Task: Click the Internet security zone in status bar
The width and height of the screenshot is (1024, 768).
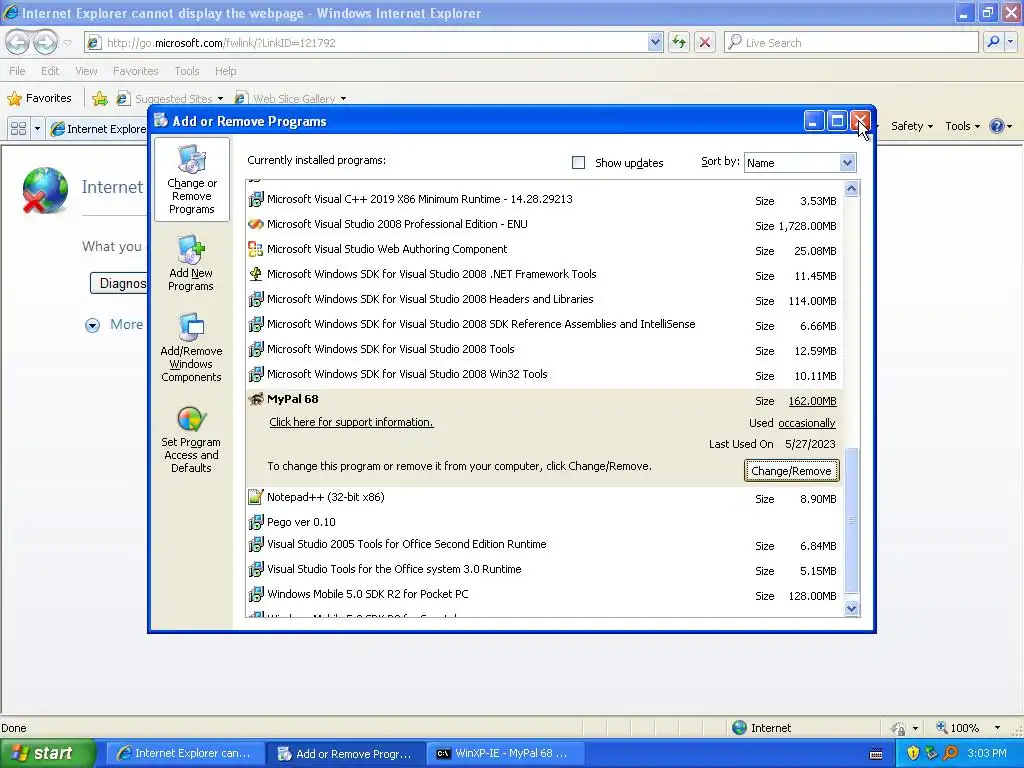Action: point(761,728)
